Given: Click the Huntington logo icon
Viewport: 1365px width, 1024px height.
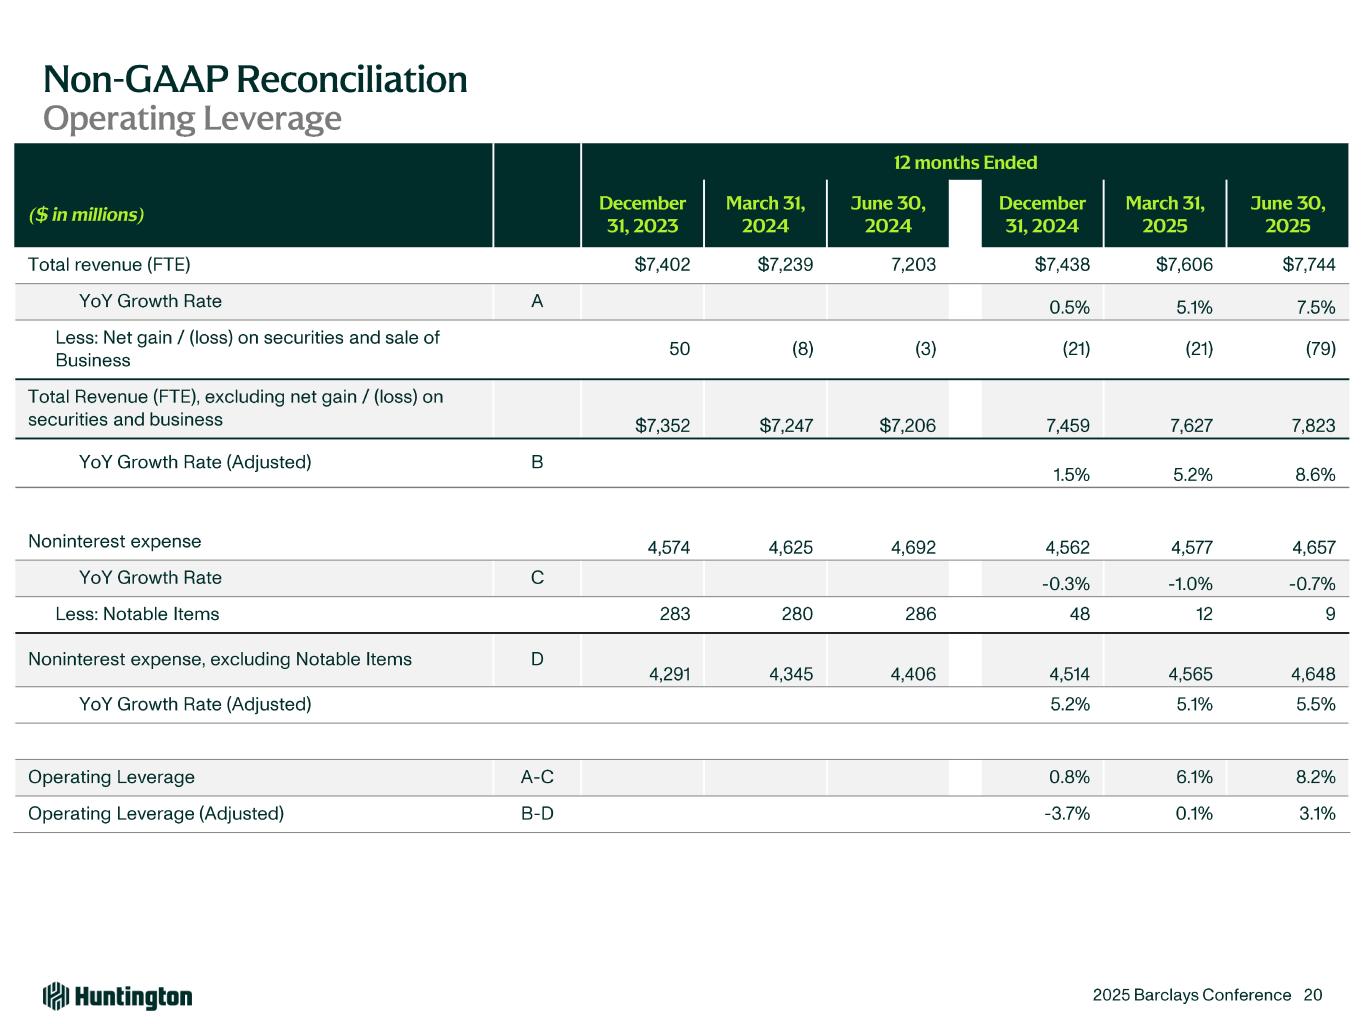Looking at the screenshot, I should pos(56,996).
